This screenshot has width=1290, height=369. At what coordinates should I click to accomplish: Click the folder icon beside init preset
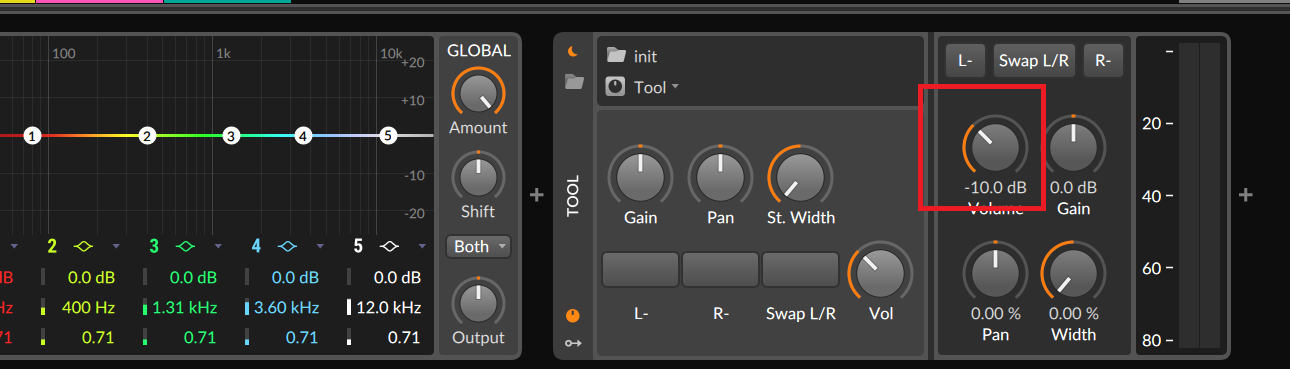coord(616,56)
